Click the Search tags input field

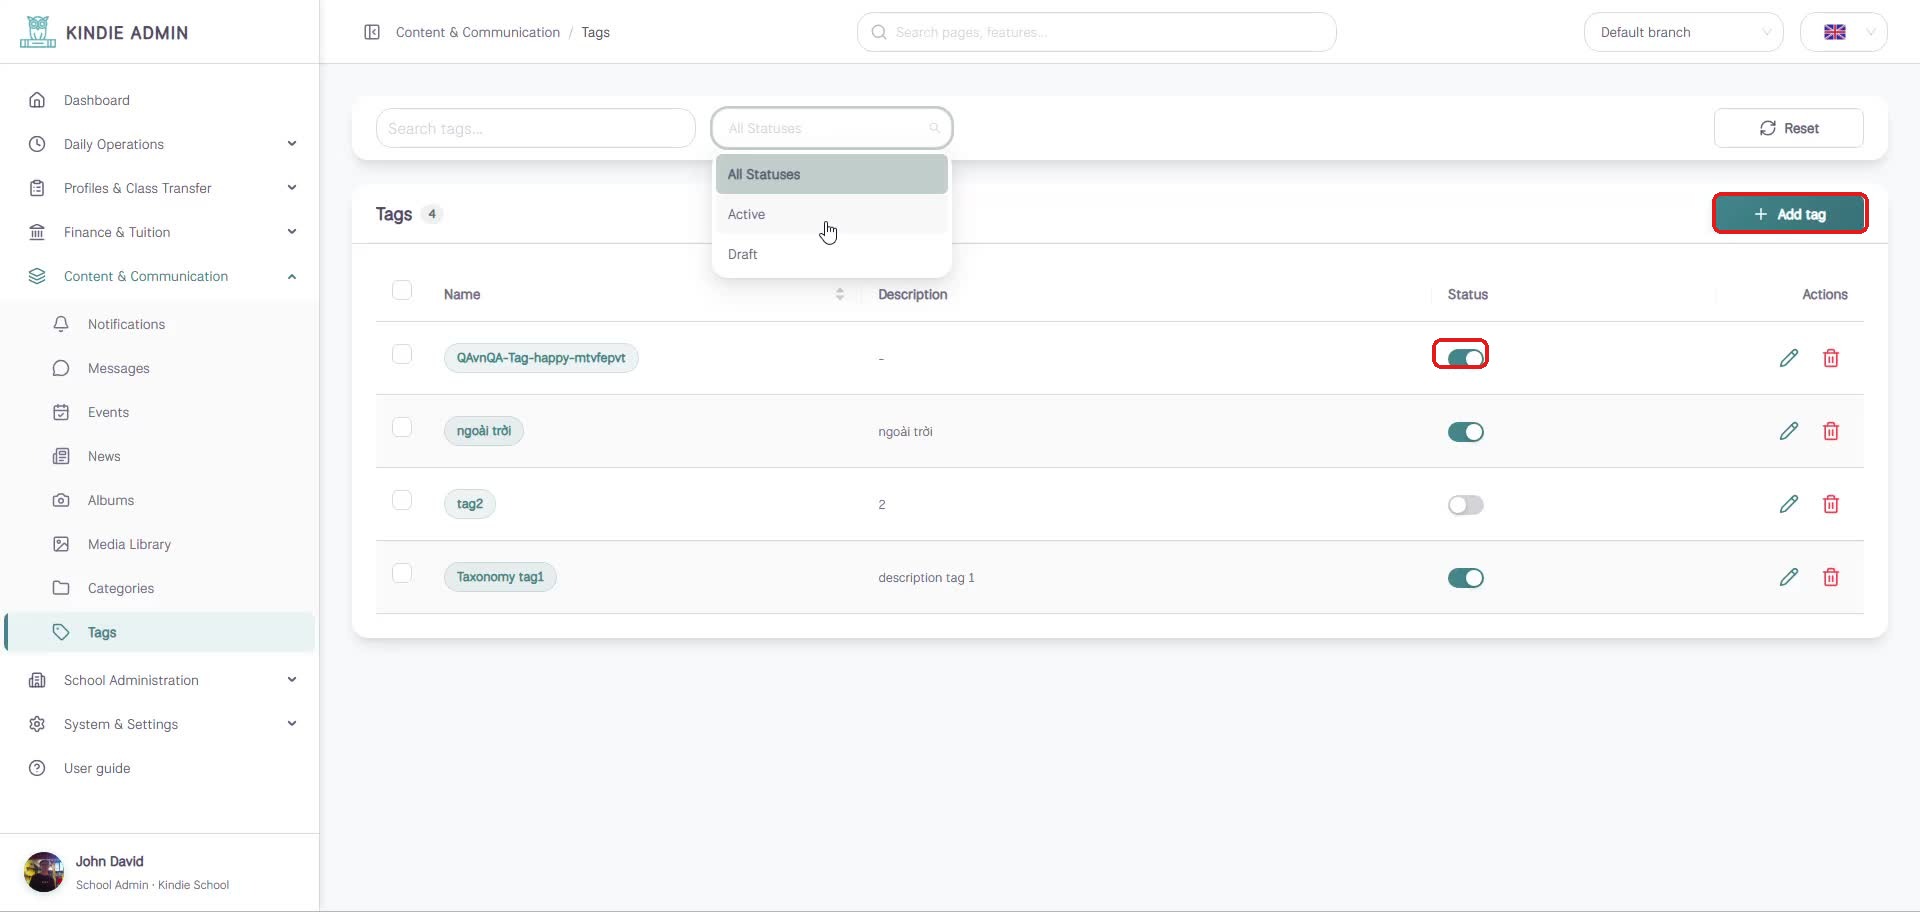coord(535,128)
